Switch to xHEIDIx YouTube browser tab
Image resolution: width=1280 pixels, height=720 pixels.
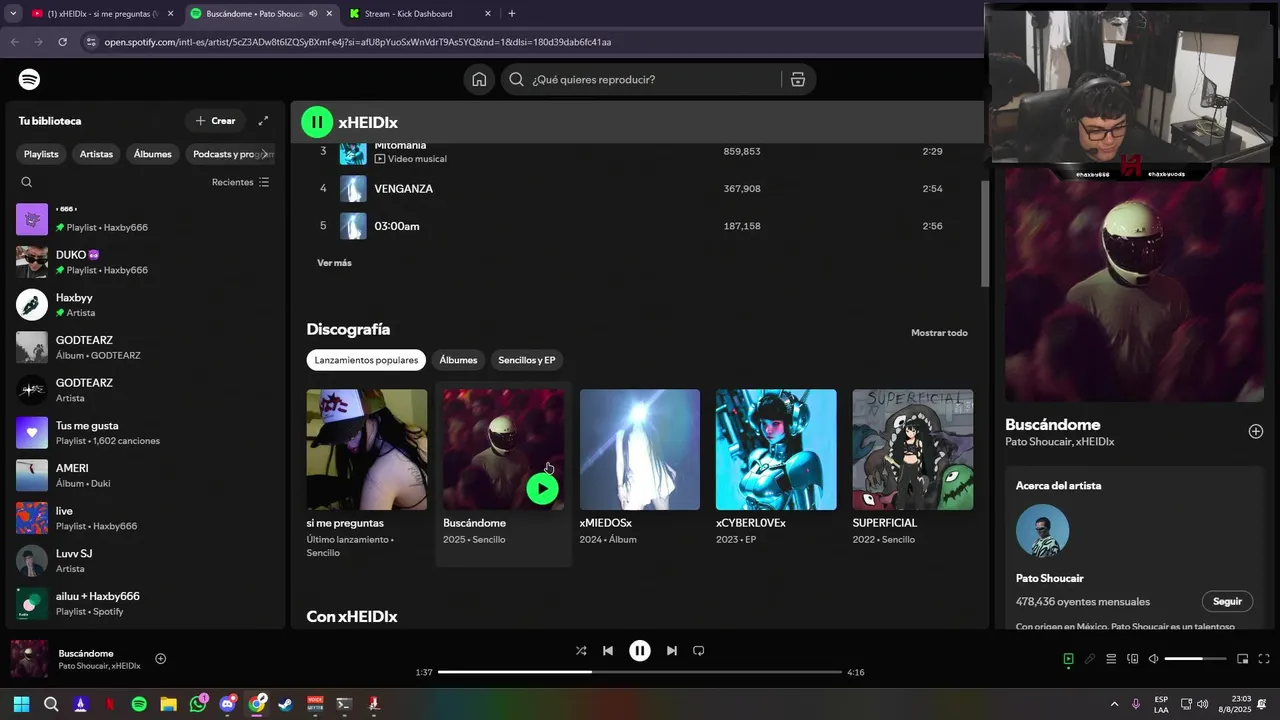click(x=102, y=14)
